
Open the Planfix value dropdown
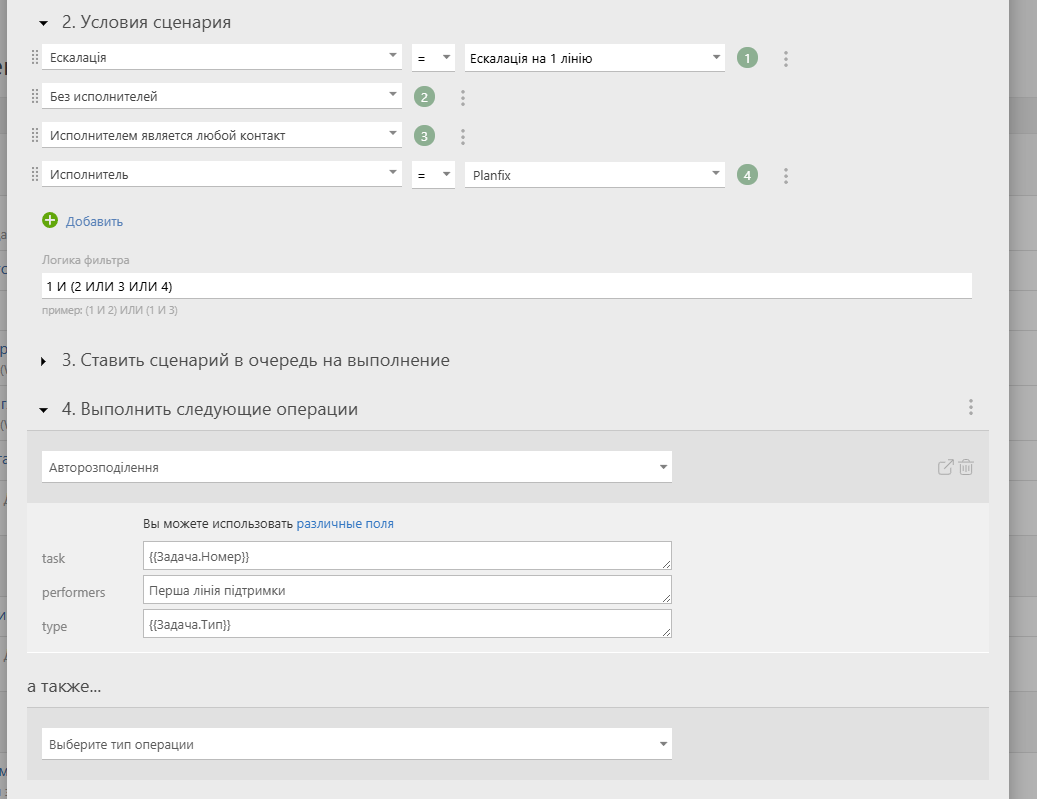point(595,175)
